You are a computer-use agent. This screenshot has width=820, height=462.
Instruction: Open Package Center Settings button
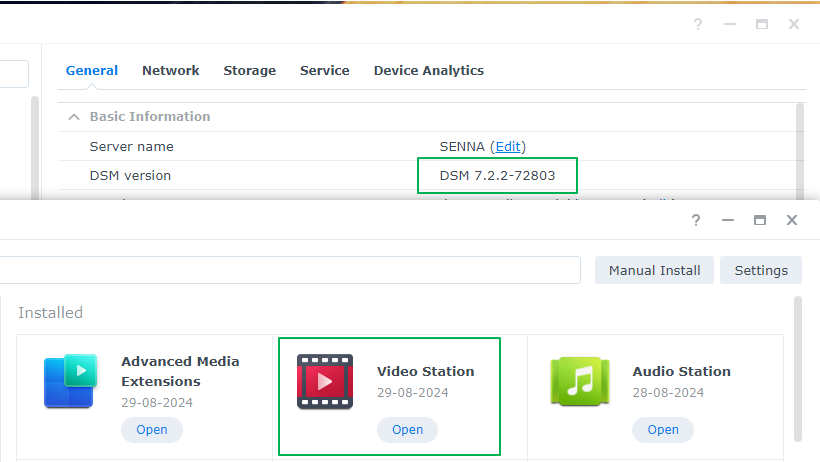(x=760, y=270)
